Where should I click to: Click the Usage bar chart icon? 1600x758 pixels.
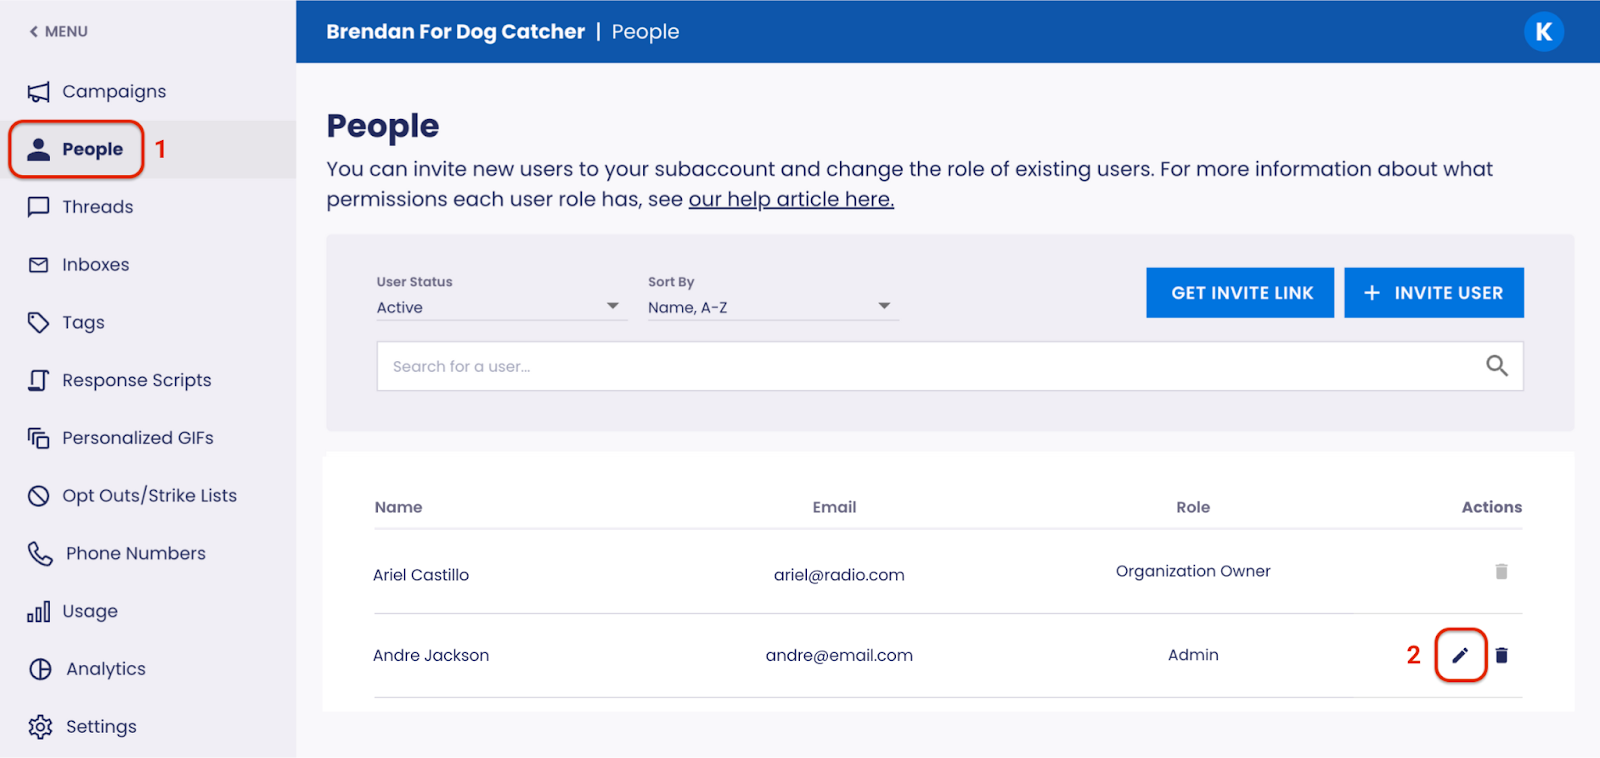click(38, 612)
